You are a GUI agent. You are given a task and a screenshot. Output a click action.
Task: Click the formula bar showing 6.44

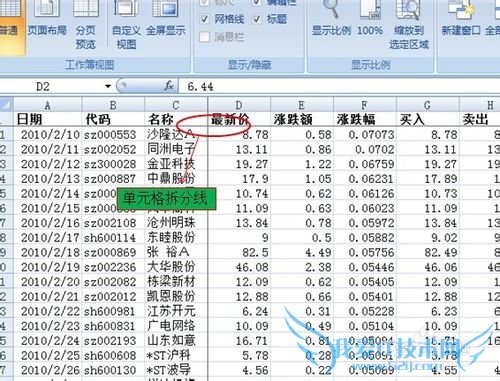[x=338, y=87]
